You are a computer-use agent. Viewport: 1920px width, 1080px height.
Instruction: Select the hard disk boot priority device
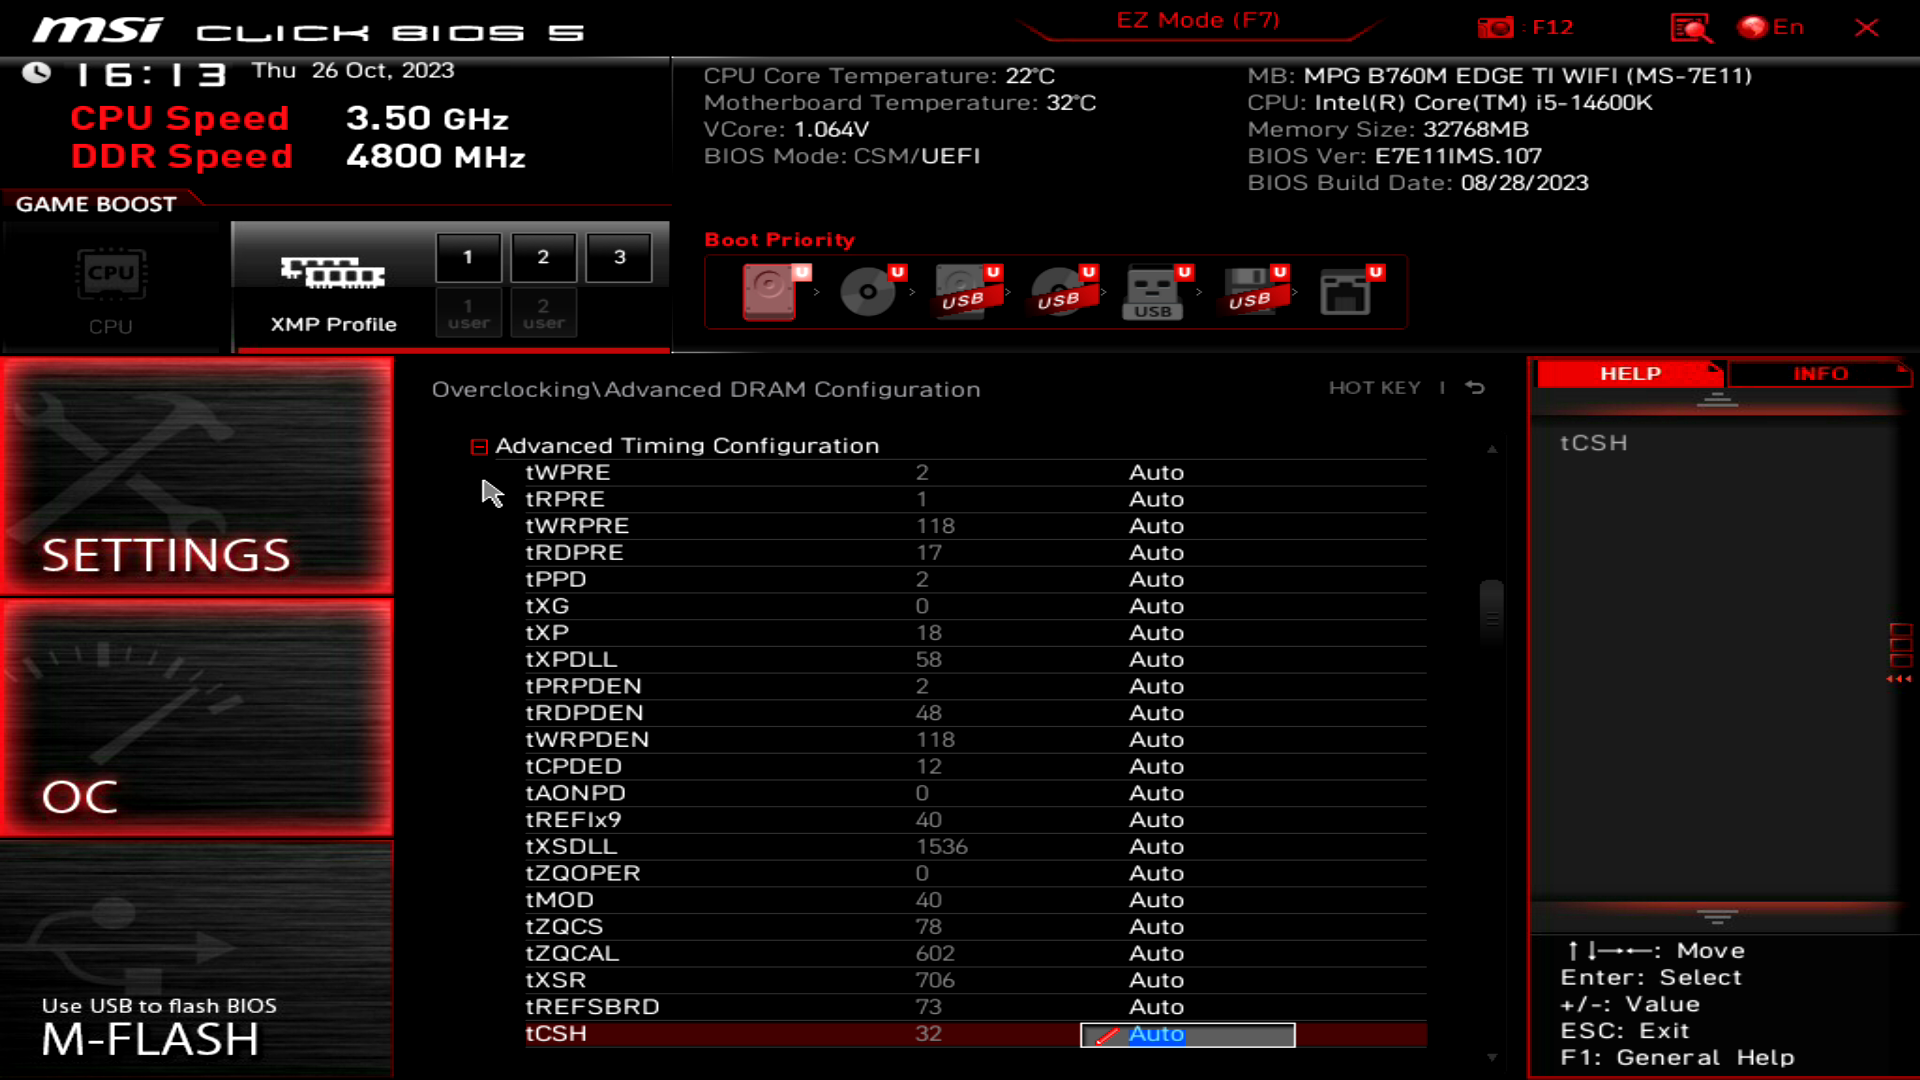770,291
